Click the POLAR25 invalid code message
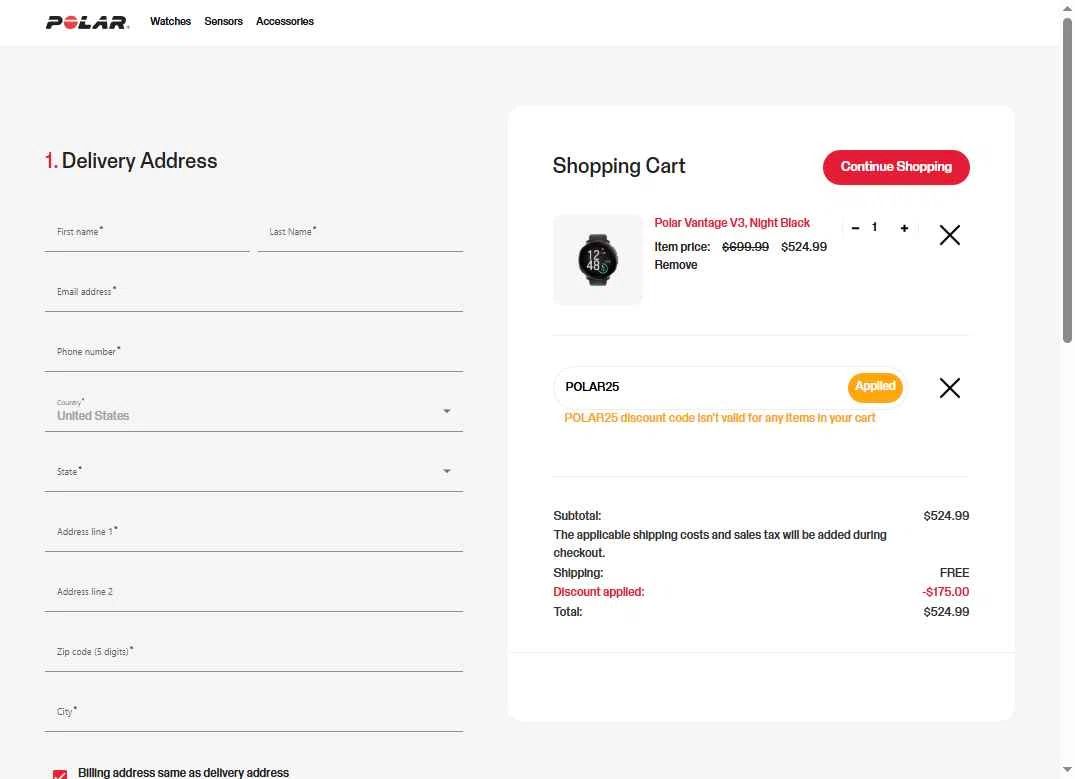1075x779 pixels. tap(720, 418)
